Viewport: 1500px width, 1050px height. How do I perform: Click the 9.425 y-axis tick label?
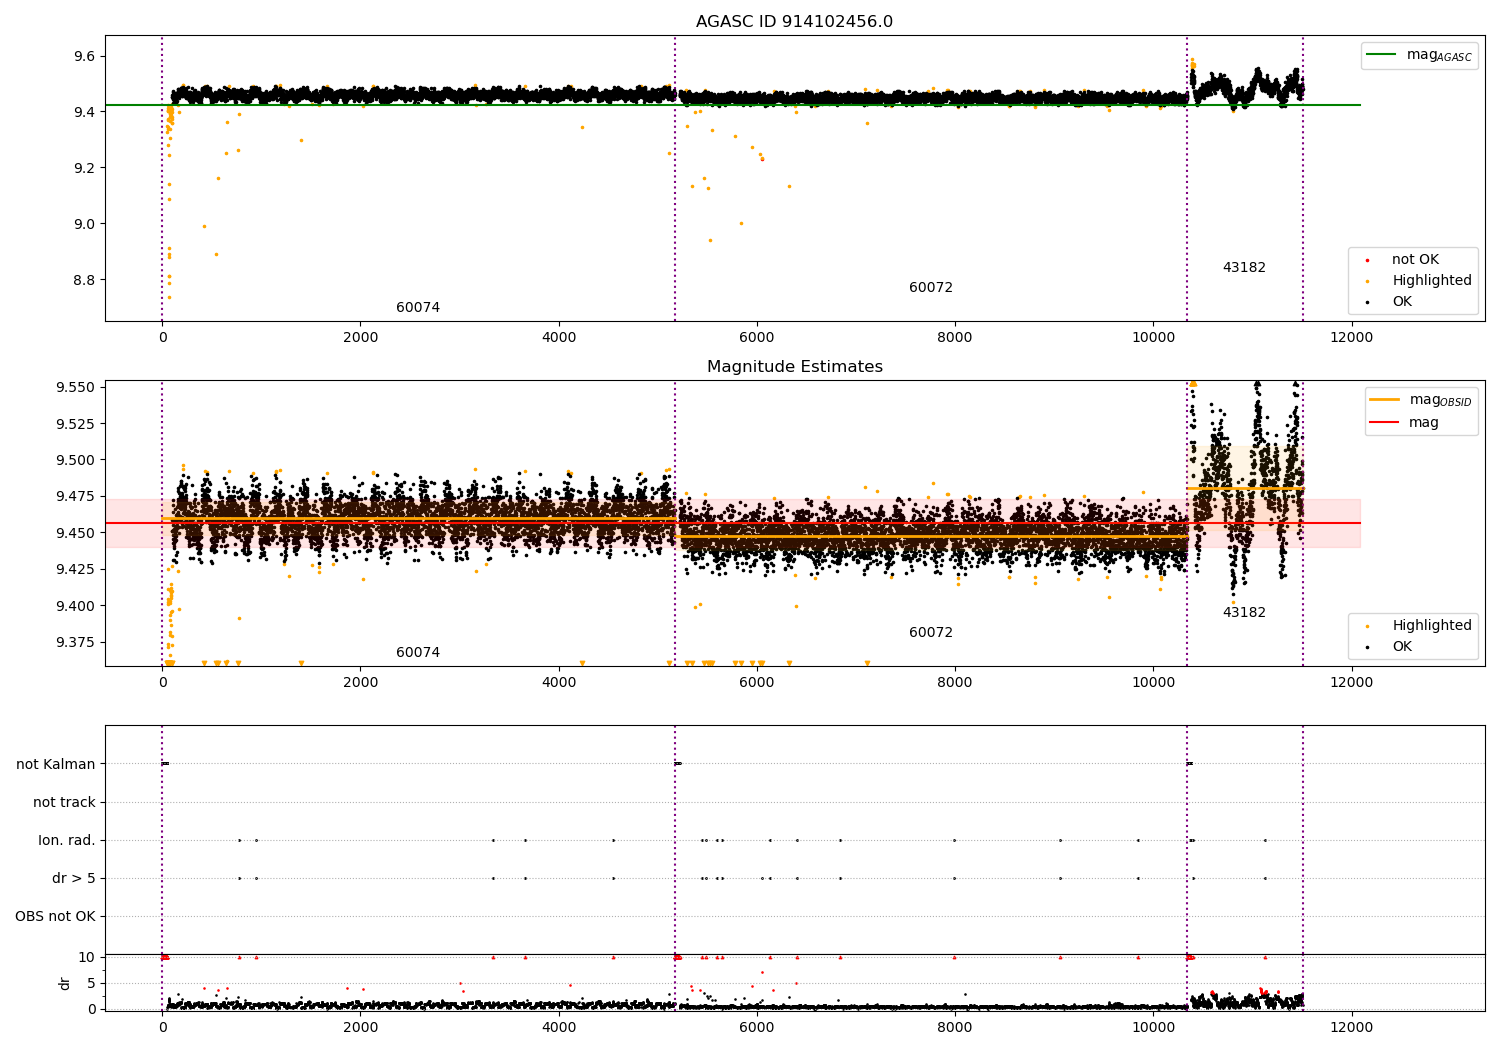coord(76,570)
